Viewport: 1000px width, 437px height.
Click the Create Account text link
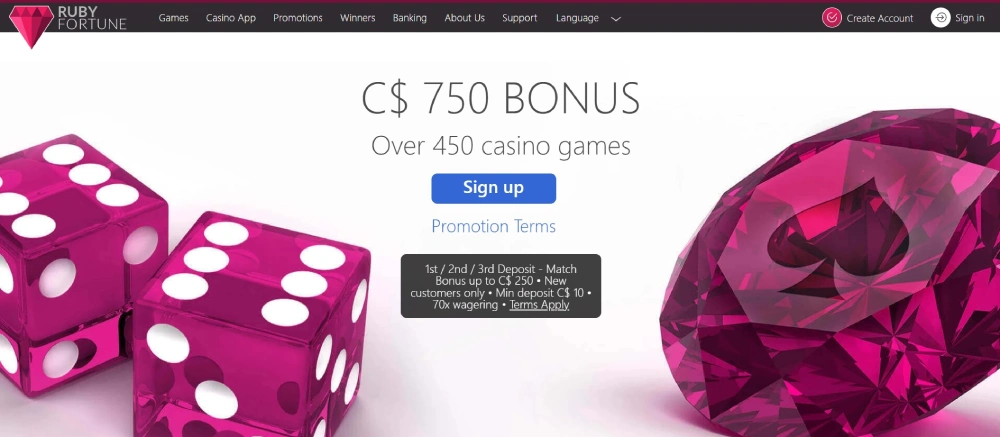pos(879,19)
